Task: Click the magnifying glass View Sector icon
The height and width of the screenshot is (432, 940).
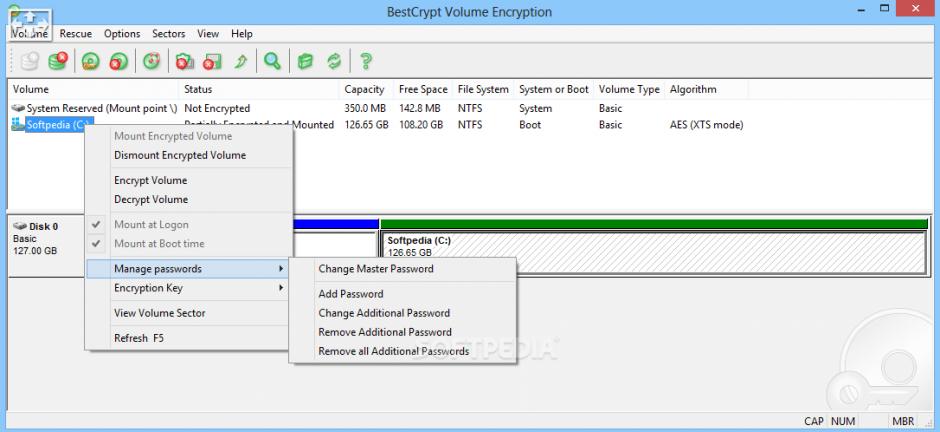Action: pyautogui.click(x=273, y=61)
